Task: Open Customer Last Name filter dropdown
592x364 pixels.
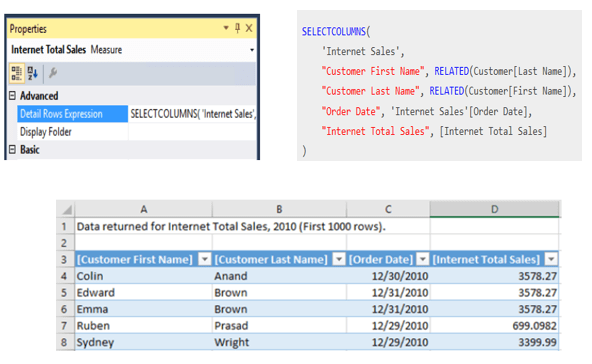Action: pos(339,259)
